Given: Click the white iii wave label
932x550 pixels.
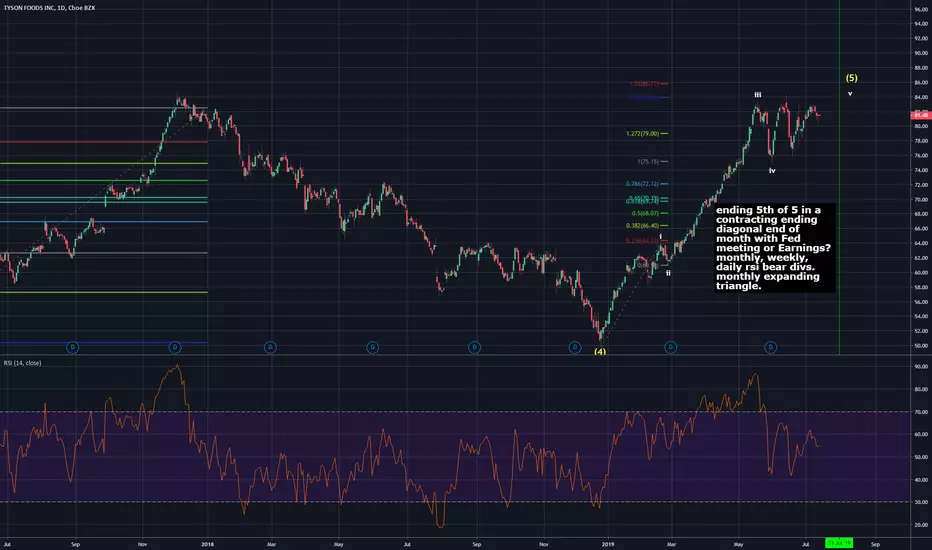Looking at the screenshot, I should pyautogui.click(x=758, y=95).
